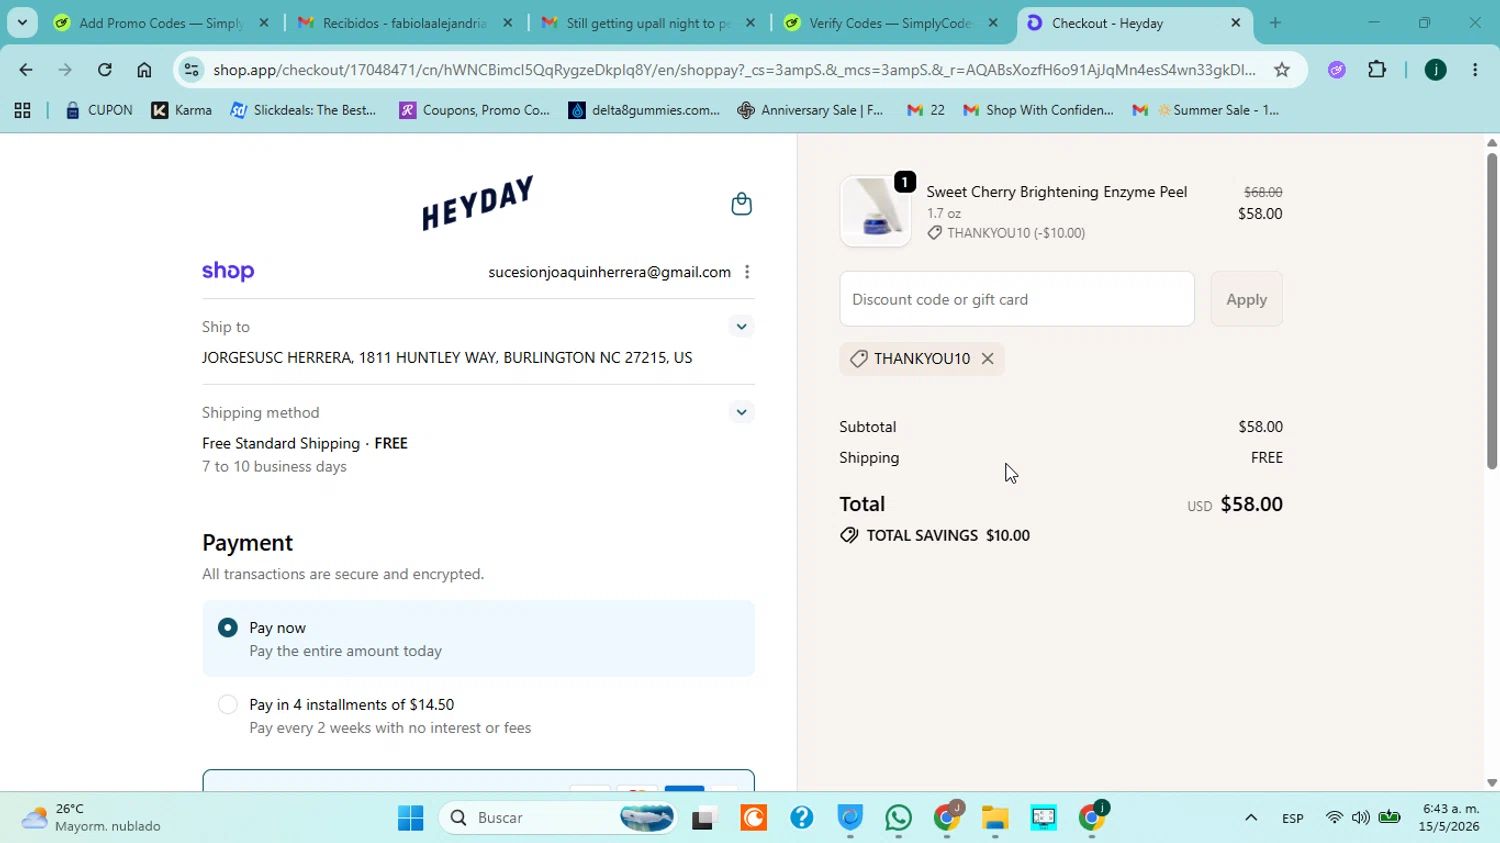Open File Explorer from the taskbar
This screenshot has width=1500, height=843.
point(995,818)
